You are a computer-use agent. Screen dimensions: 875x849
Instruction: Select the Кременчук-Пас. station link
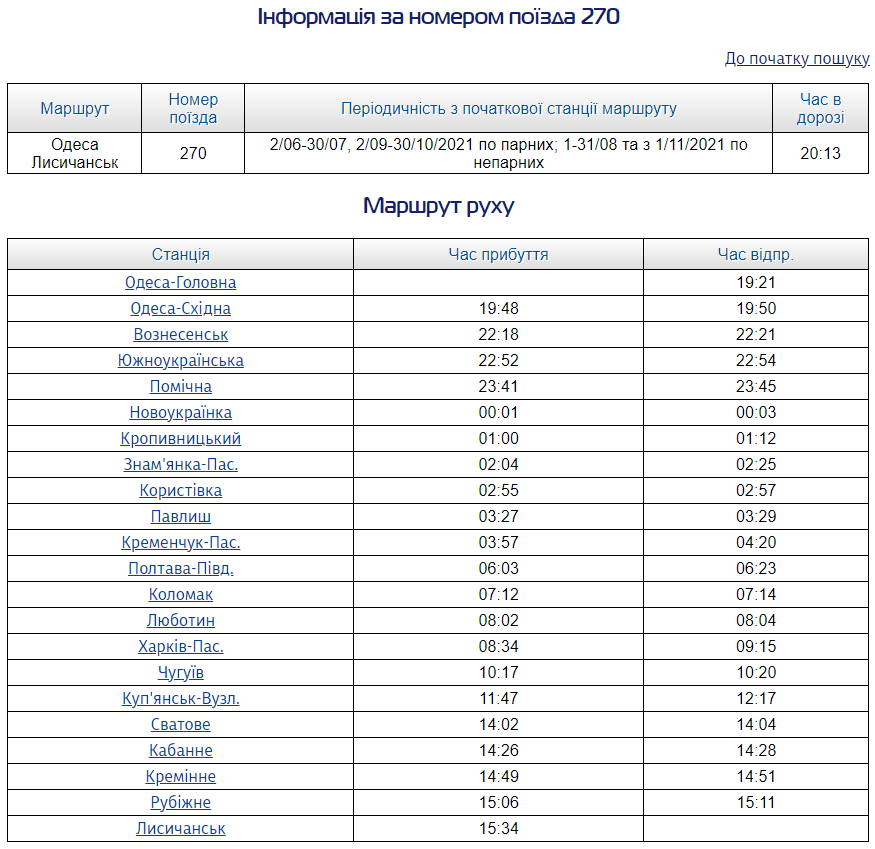181,543
